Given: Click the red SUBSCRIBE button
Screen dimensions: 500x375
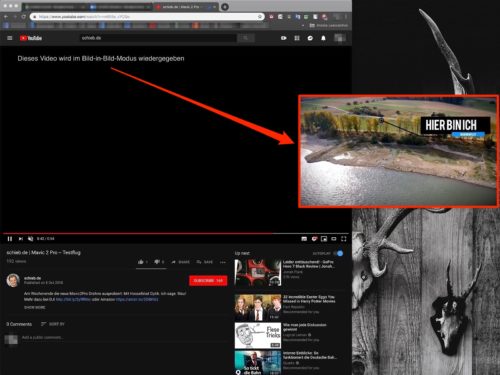Looking at the screenshot, I should [x=208, y=281].
